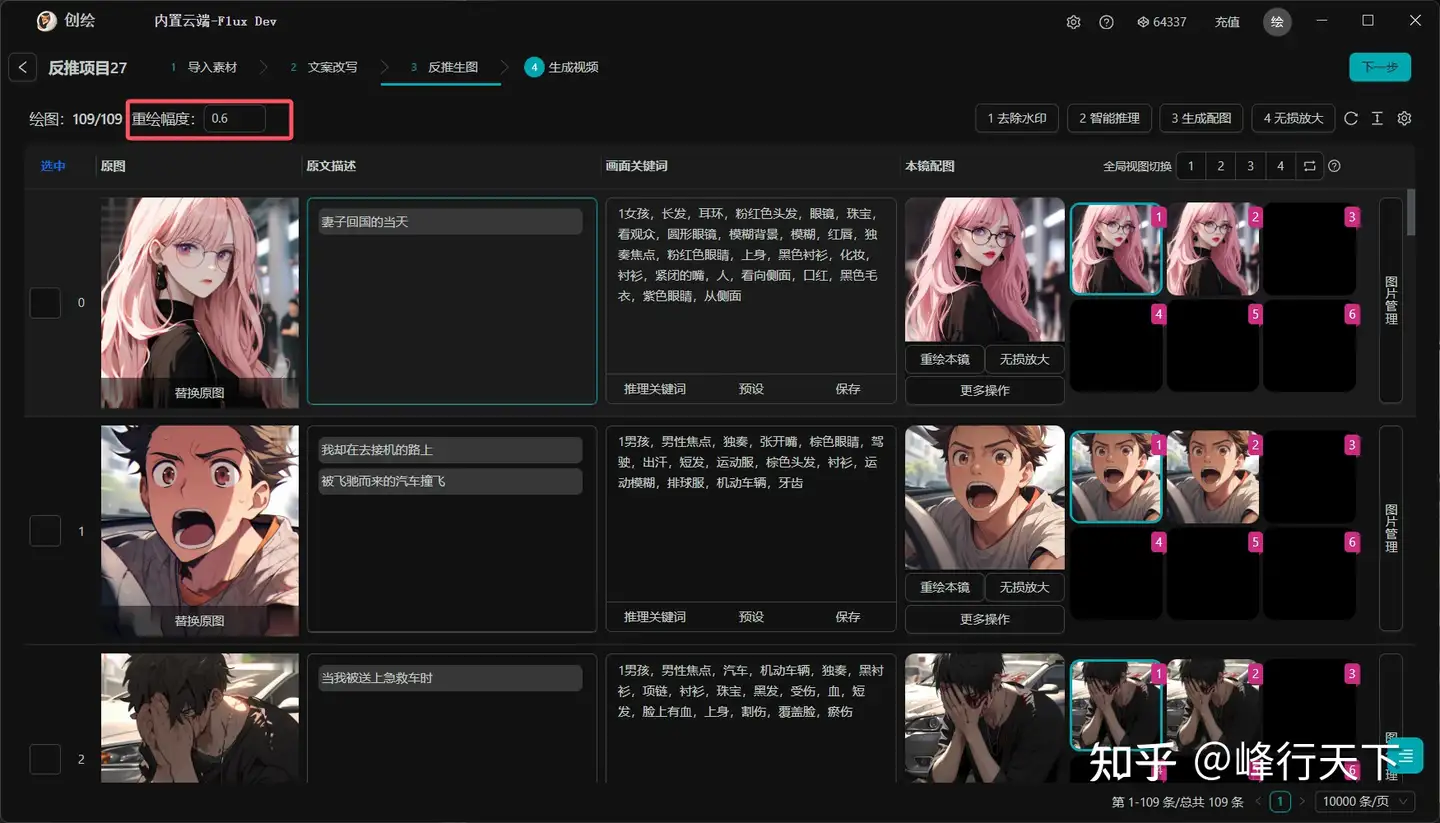Click the 绘 user avatar

pyautogui.click(x=1277, y=22)
